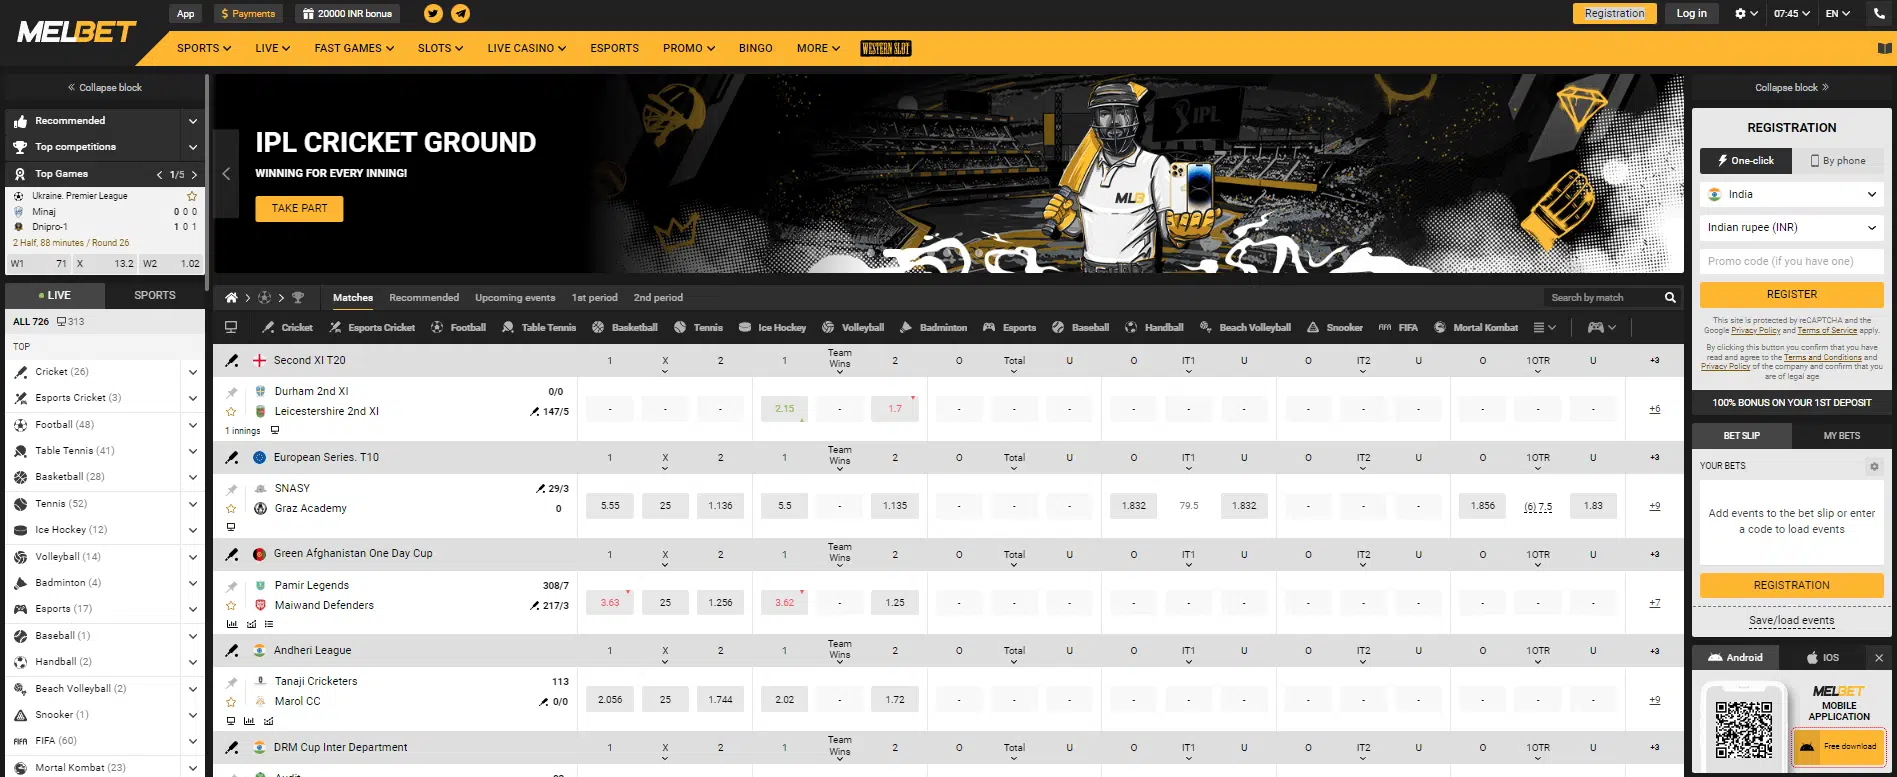1897x777 pixels.
Task: Click football ball breadcrumb icon
Action: click(x=264, y=298)
